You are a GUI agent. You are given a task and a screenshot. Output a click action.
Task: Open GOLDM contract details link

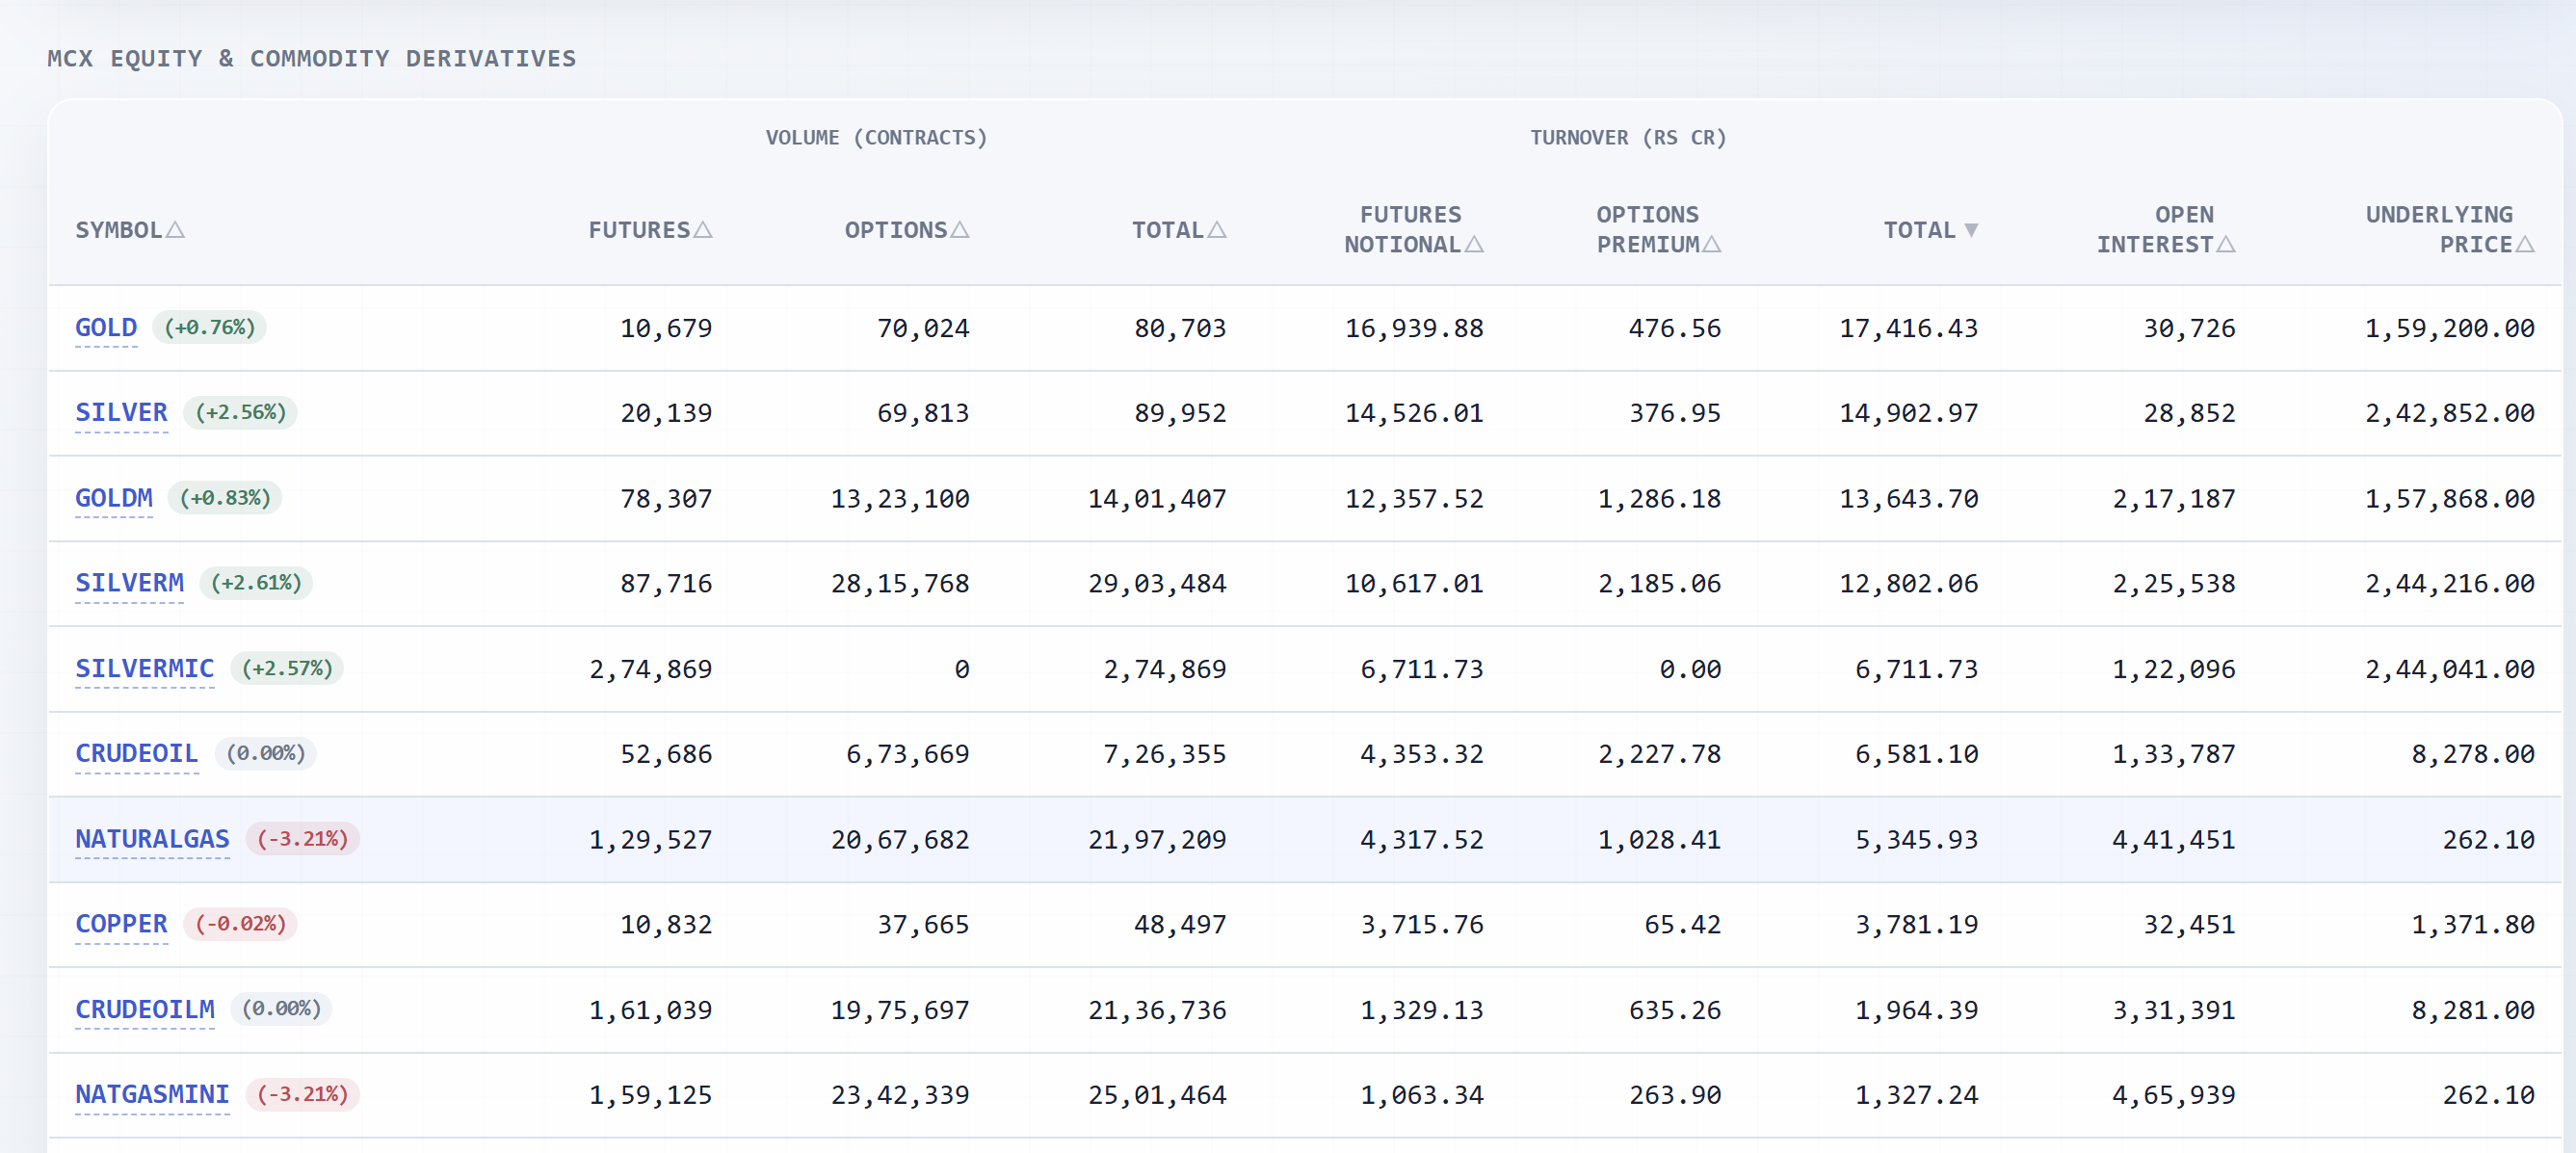pos(114,498)
